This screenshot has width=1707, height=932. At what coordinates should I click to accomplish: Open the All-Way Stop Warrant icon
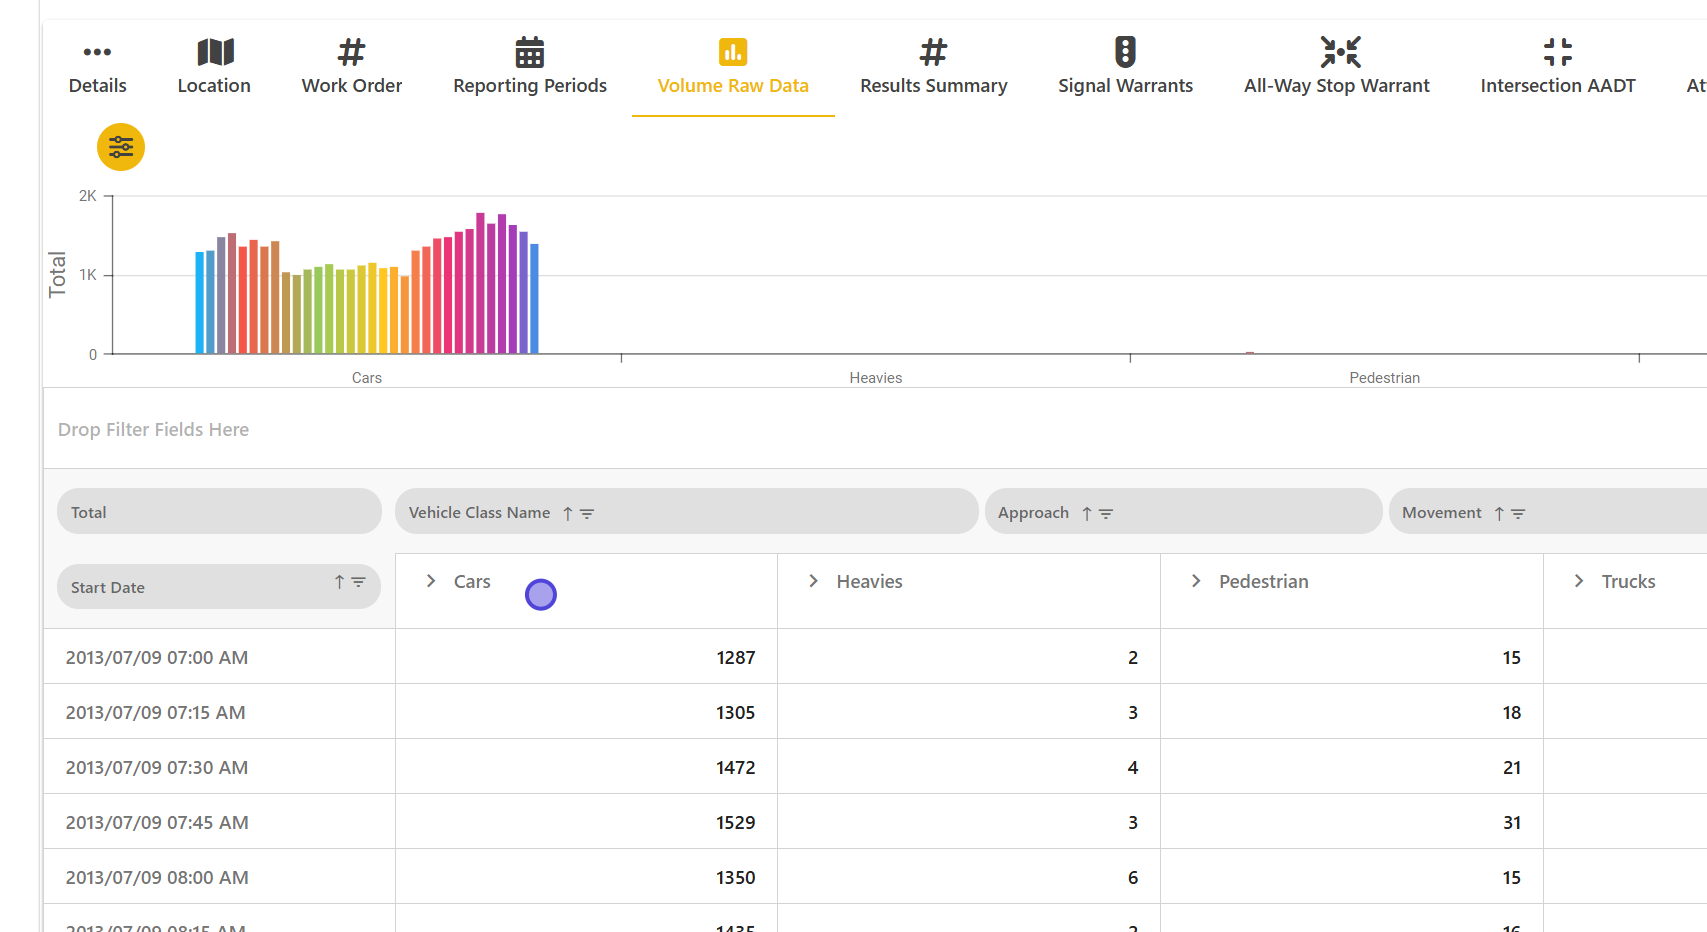1339,52
